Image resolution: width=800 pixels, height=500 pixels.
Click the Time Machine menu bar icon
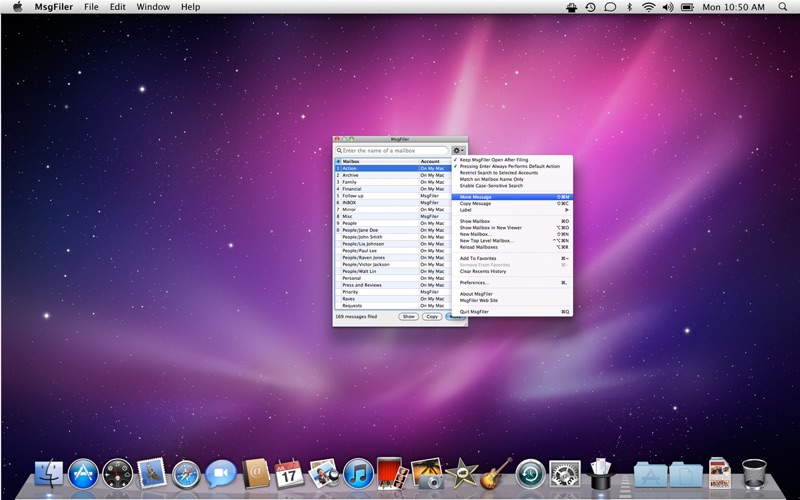590,7
